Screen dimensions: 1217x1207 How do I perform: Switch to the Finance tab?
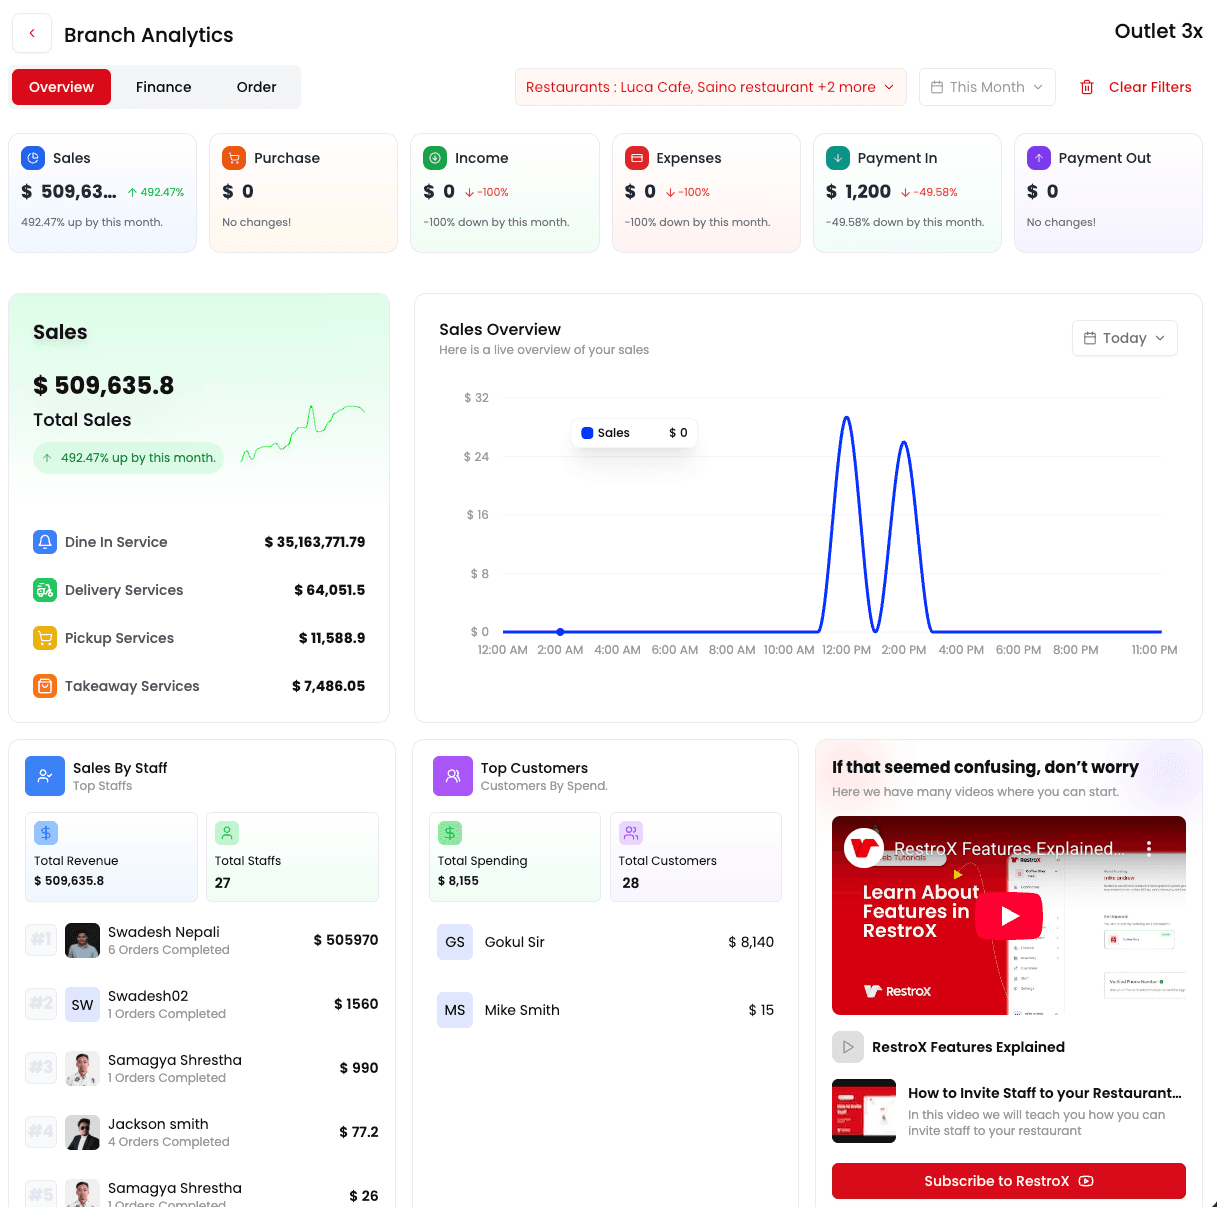[x=163, y=87]
